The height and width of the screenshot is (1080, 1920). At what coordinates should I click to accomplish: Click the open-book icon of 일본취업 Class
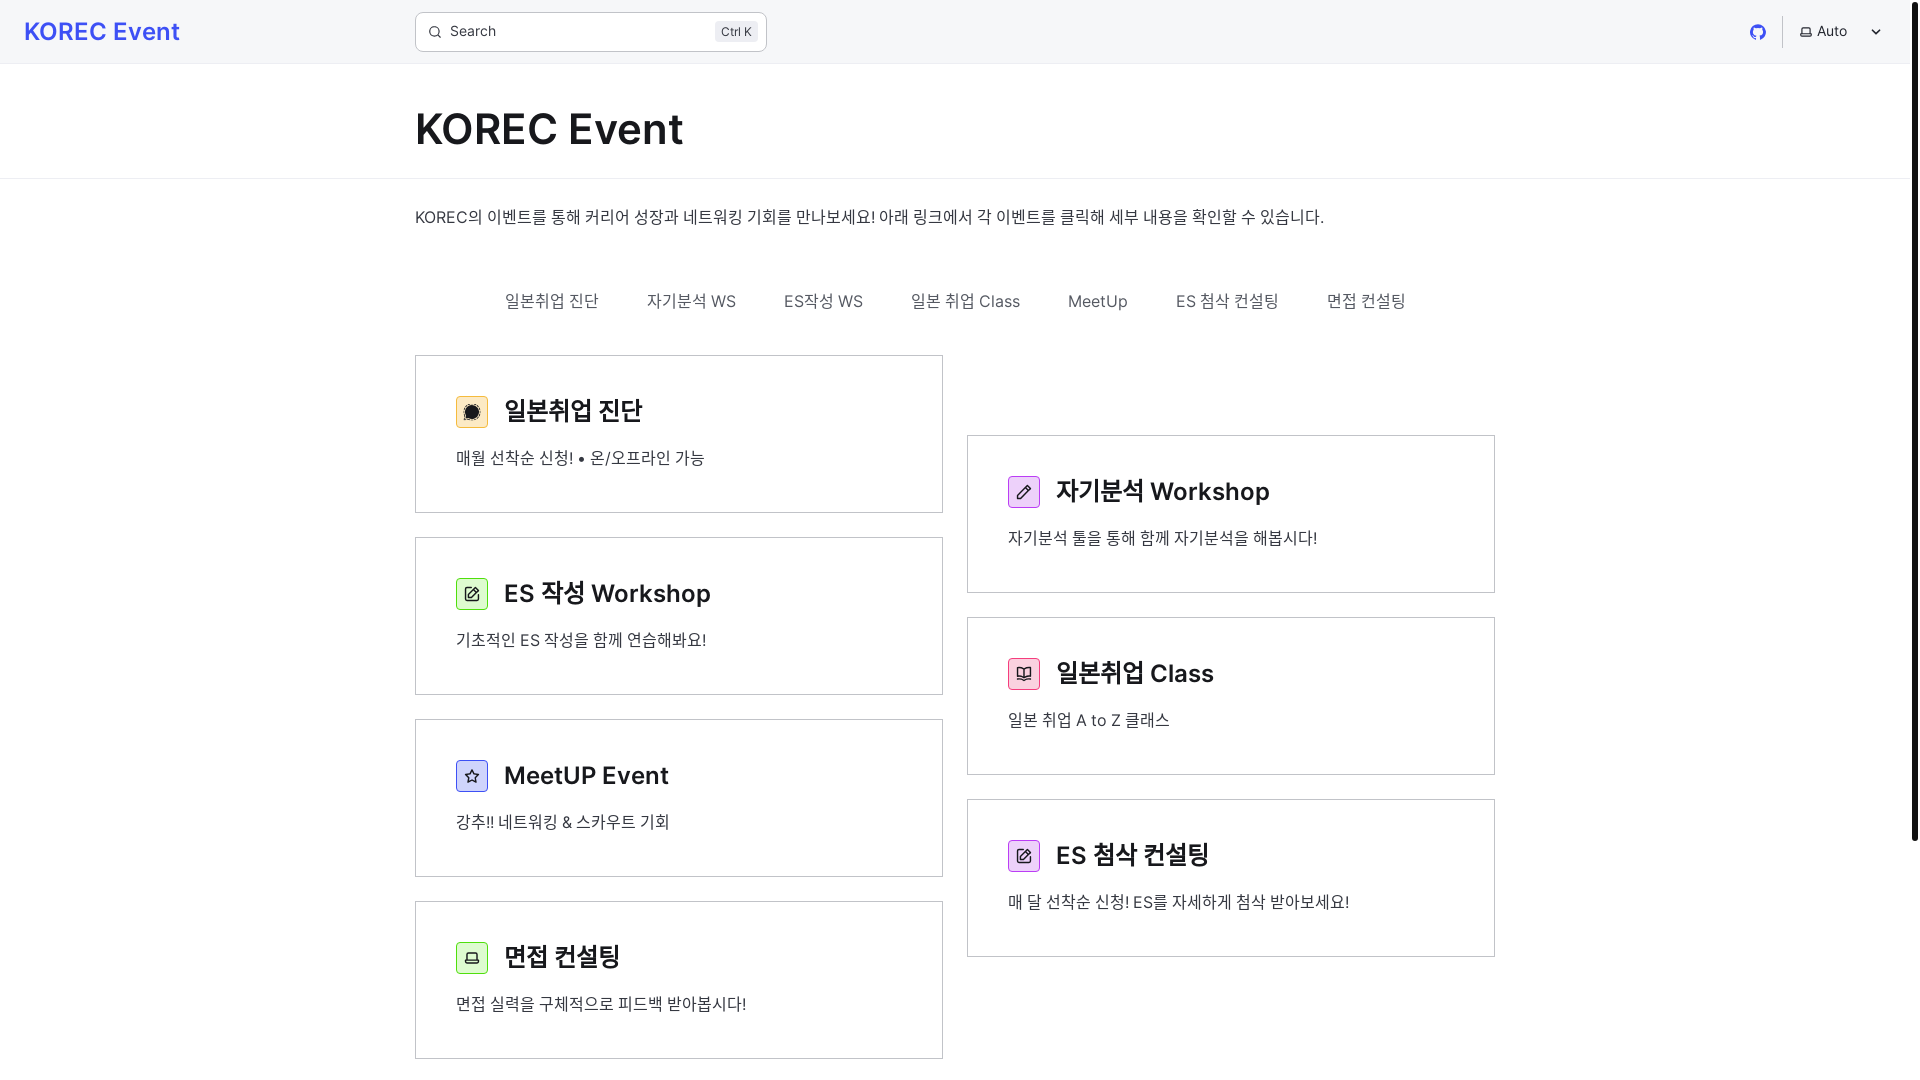1024,674
